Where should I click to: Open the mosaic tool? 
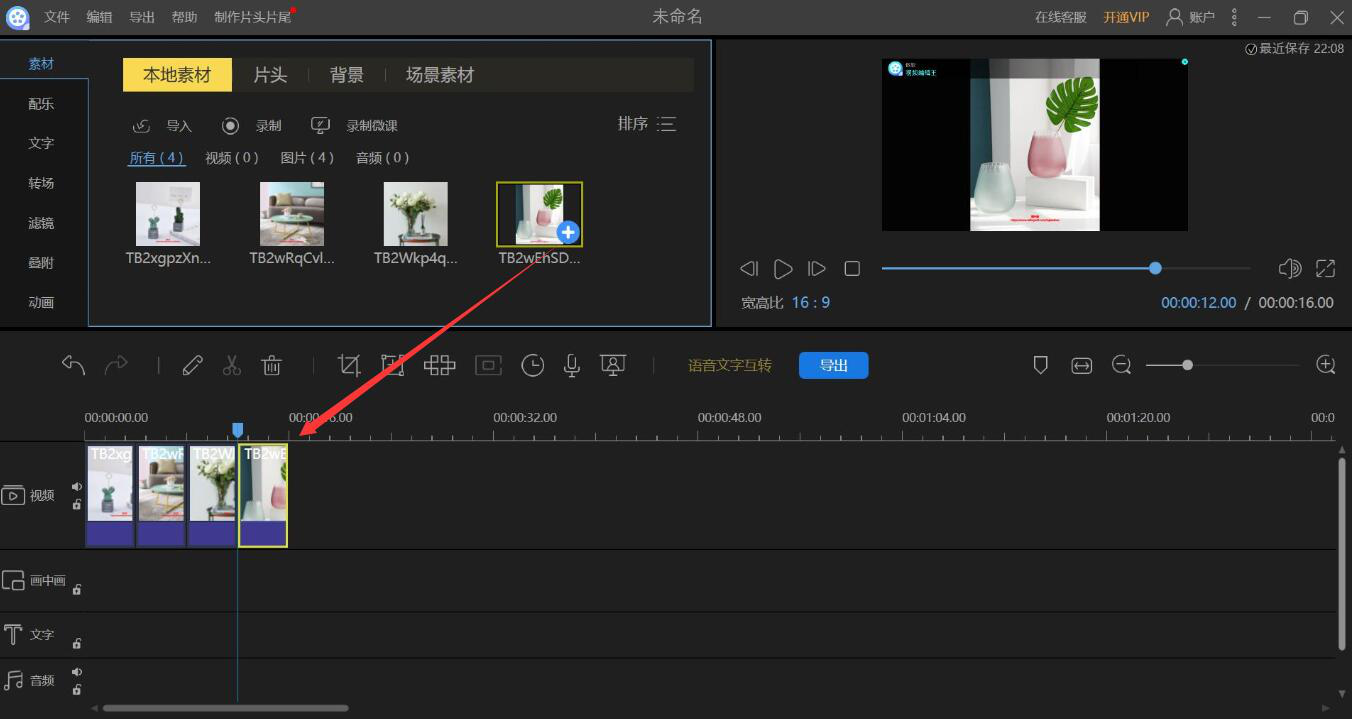tap(439, 365)
